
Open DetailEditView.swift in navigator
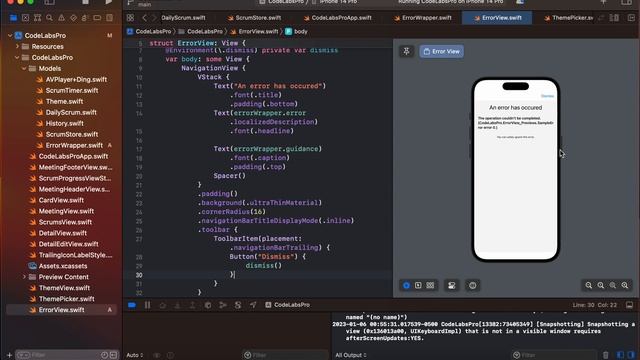coord(68,244)
